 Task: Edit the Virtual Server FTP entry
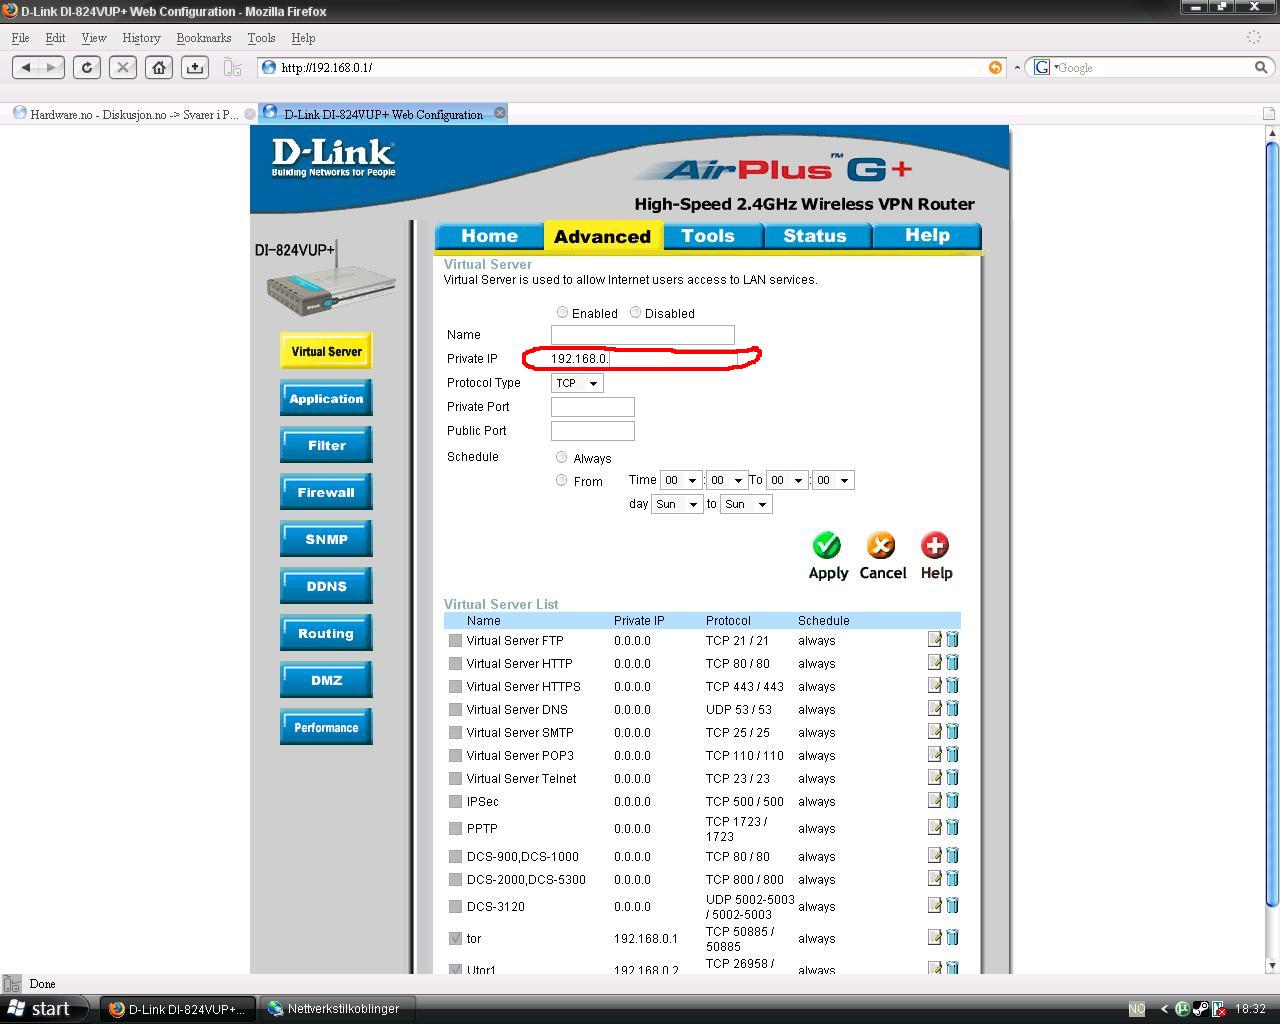click(x=935, y=639)
